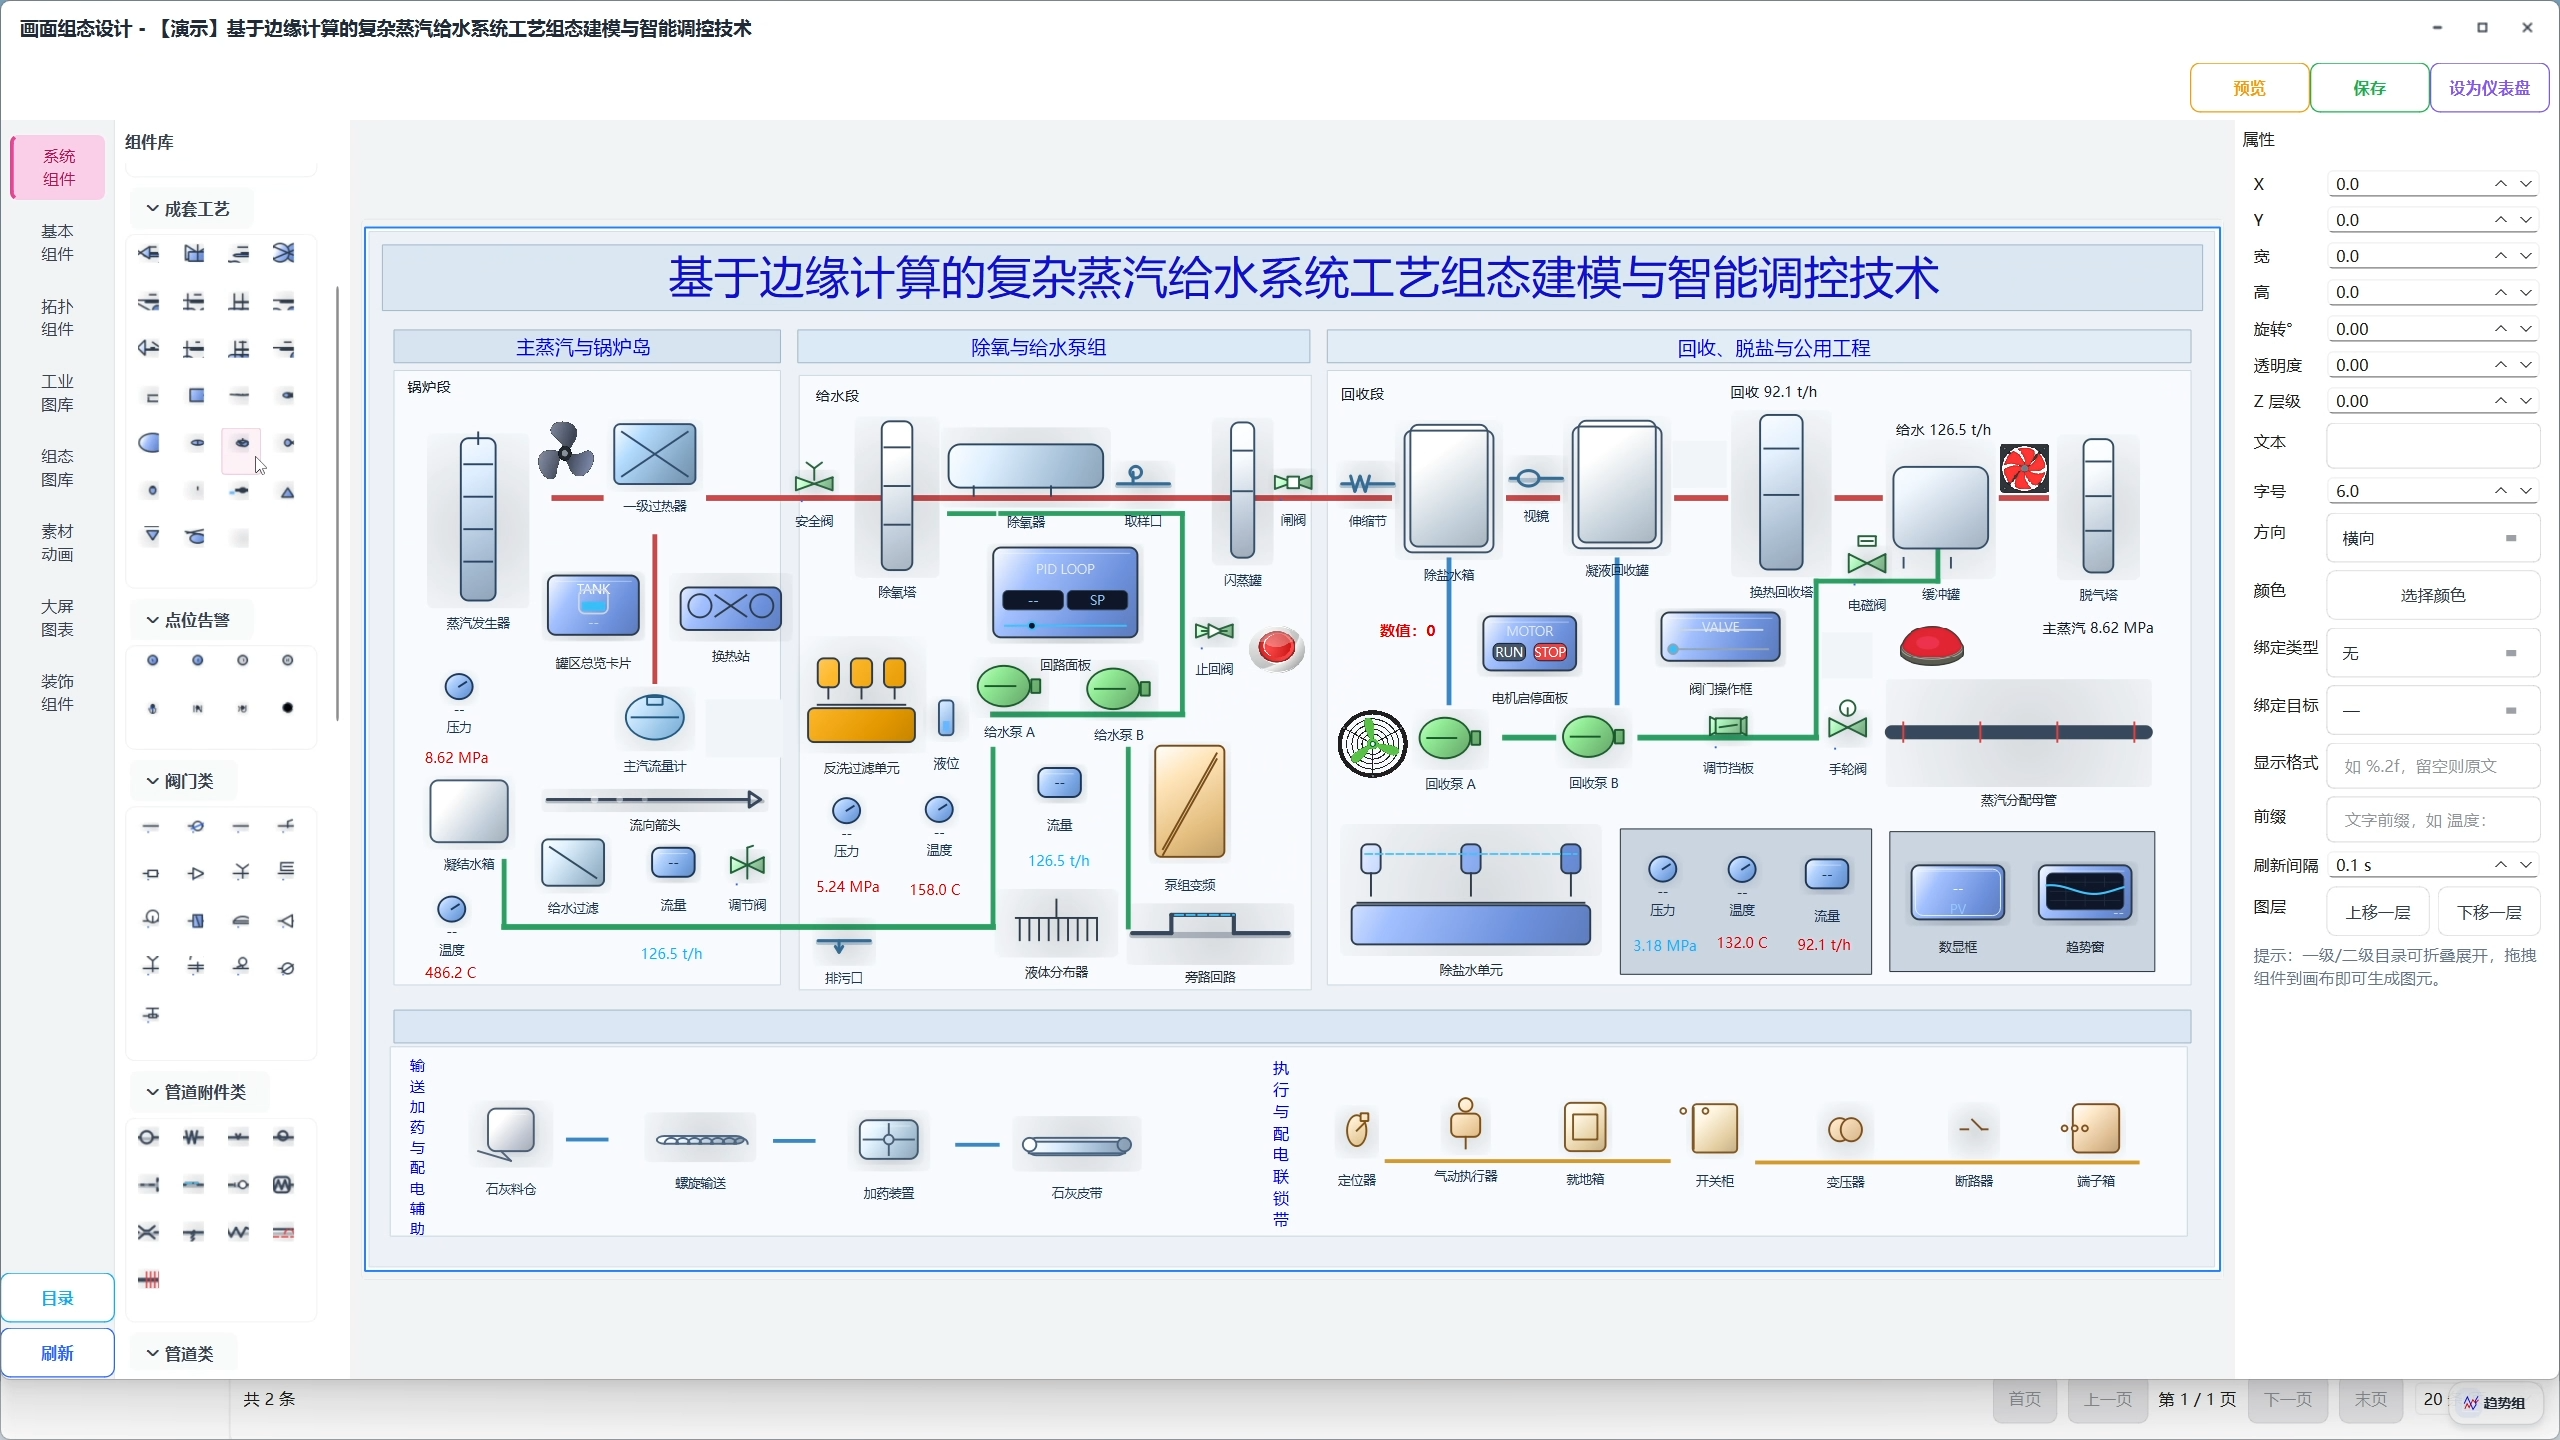Open the 方向 dropdown showing 横向
This screenshot has width=2560, height=1440.
pos(2432,538)
